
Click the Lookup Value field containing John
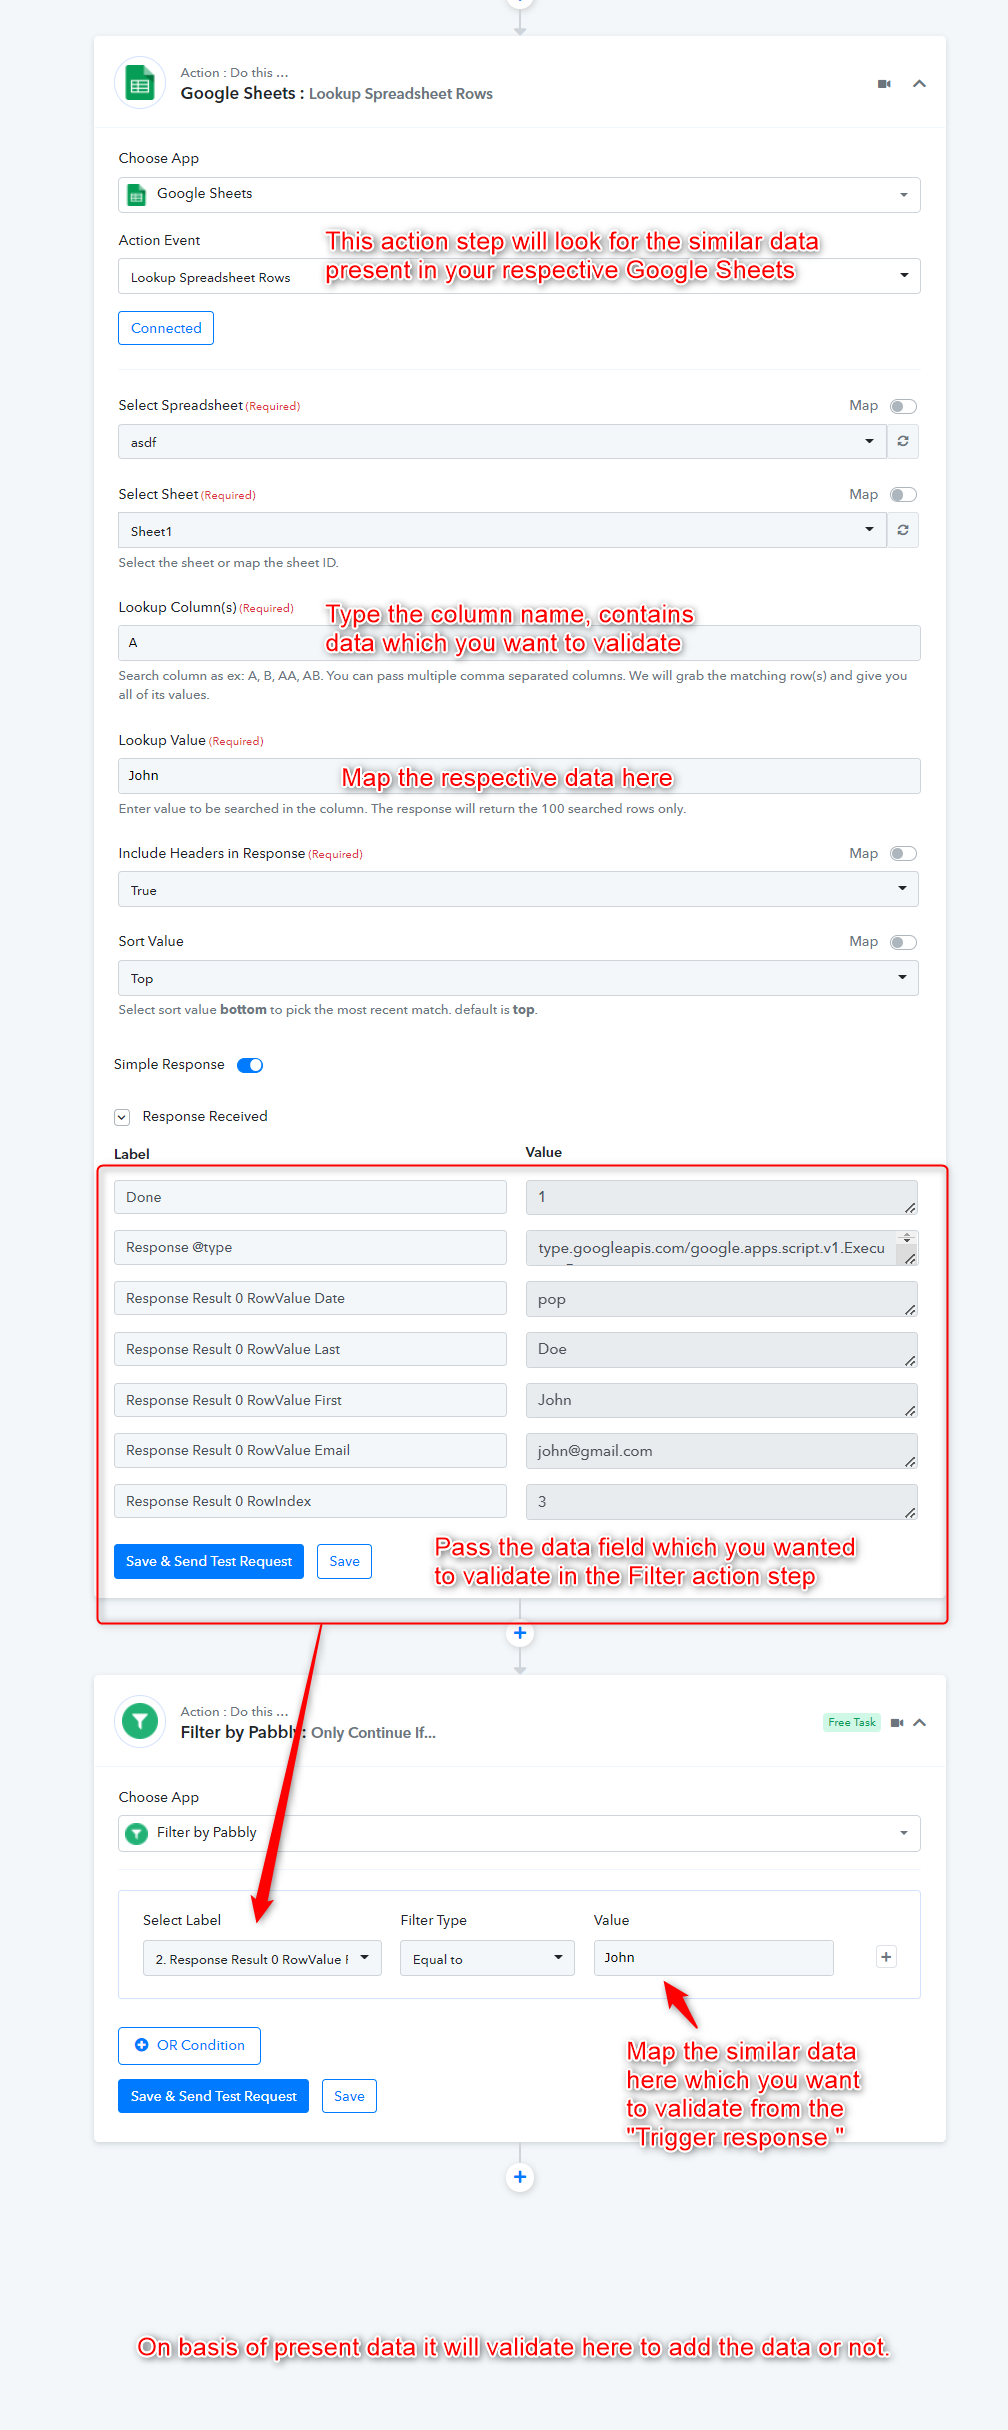(x=519, y=776)
